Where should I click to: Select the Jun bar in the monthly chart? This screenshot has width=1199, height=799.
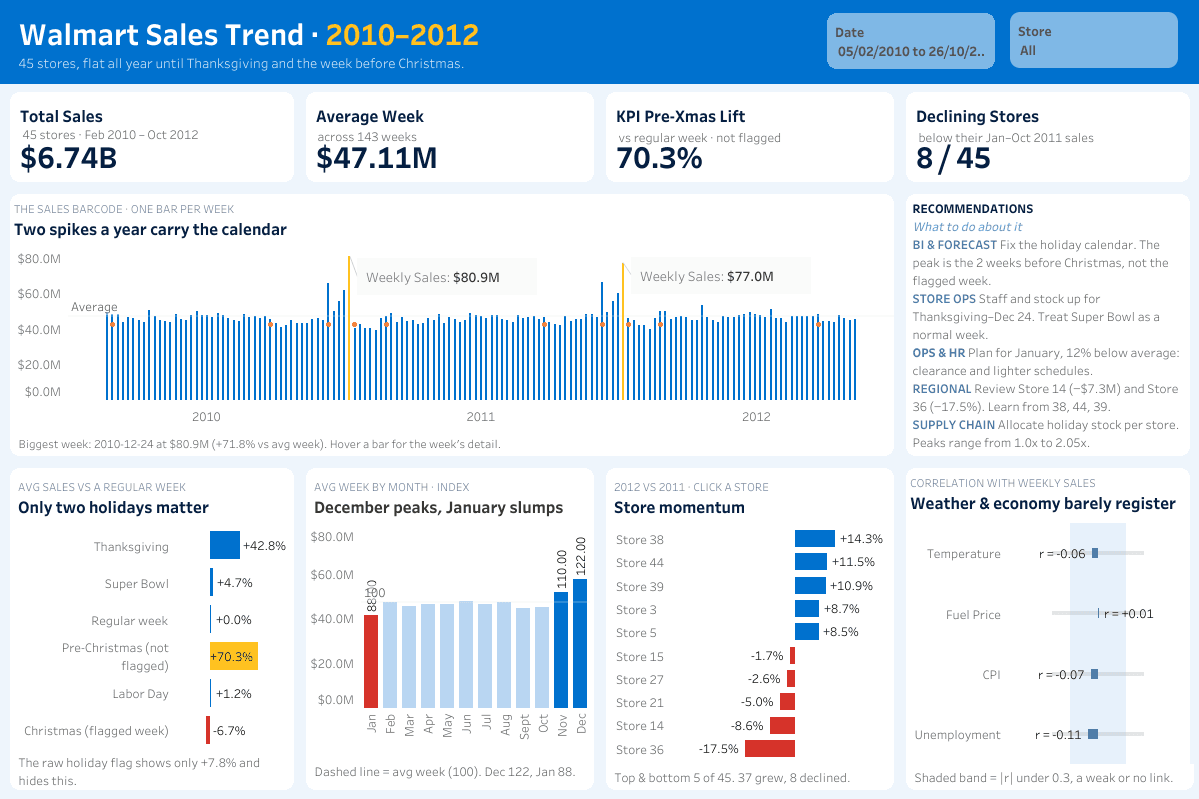point(466,654)
